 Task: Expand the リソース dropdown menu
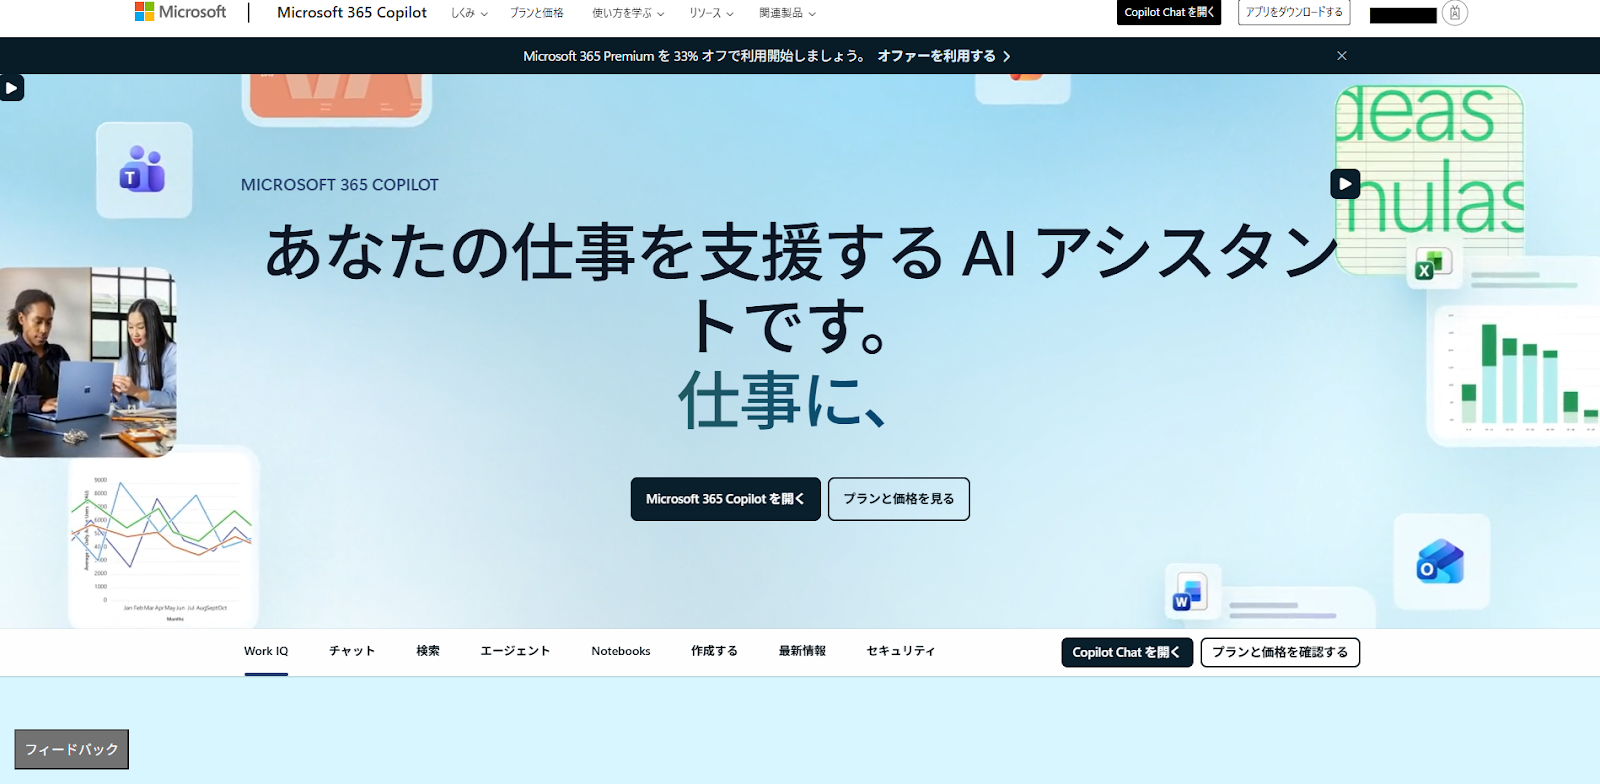pyautogui.click(x=711, y=13)
